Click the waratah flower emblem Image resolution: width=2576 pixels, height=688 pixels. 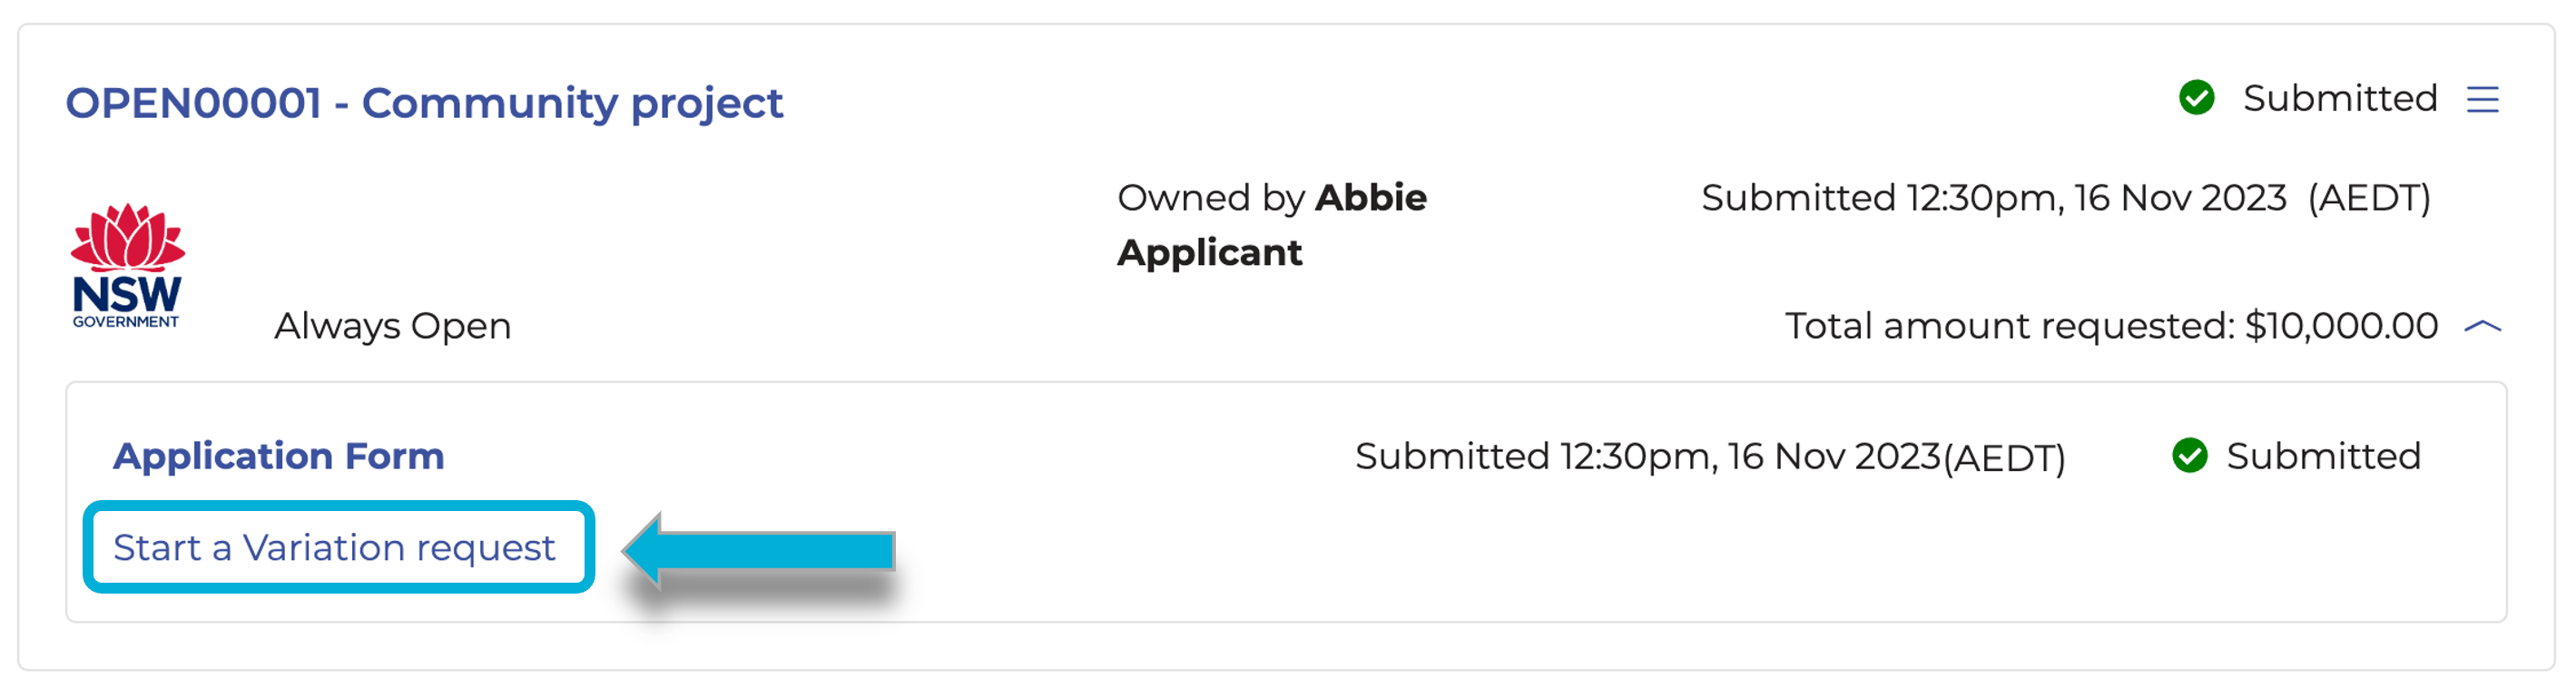click(127, 237)
